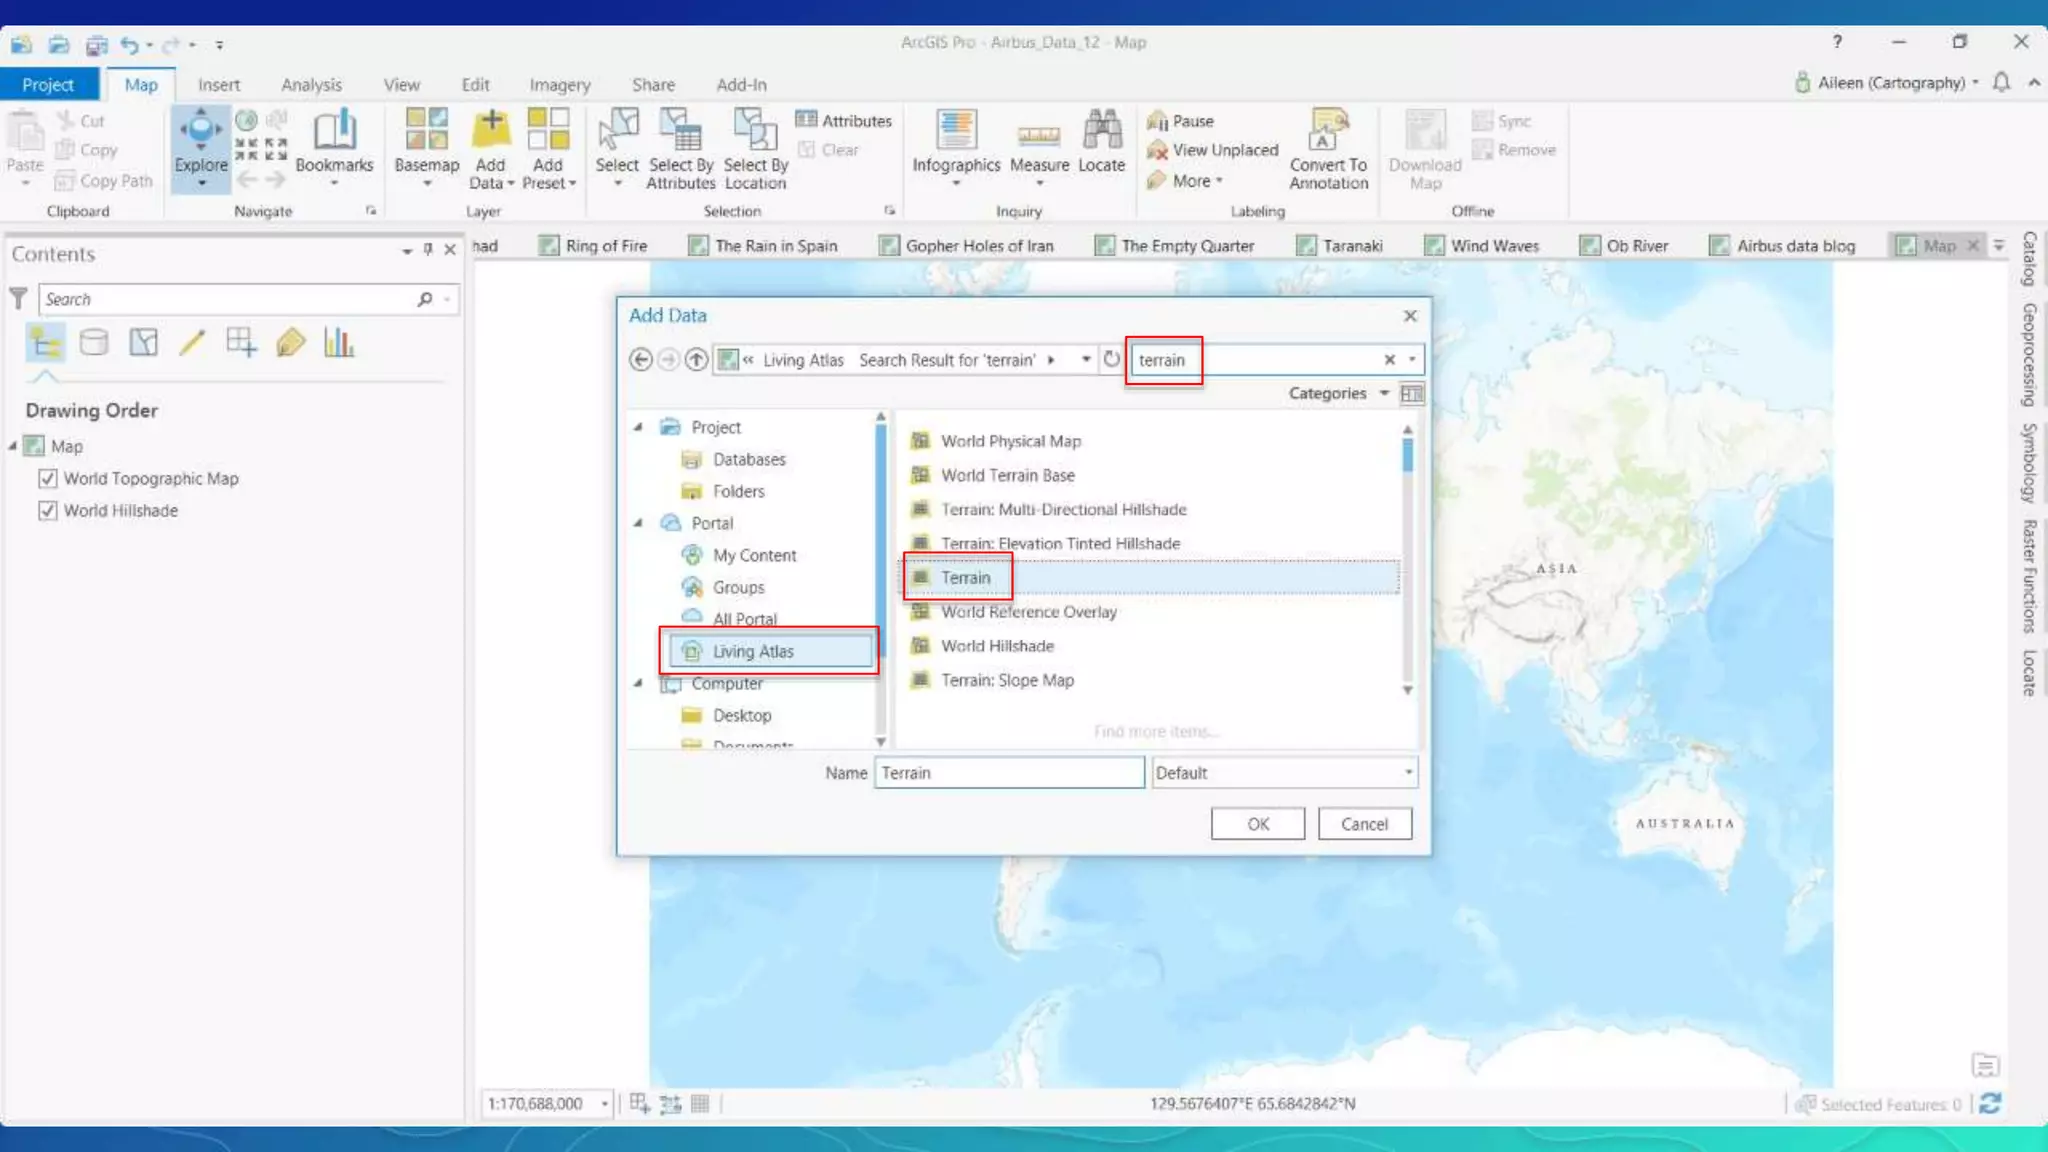This screenshot has height=1152, width=2048.
Task: Select Terrain: Slope Map result item
Action: 1006,680
